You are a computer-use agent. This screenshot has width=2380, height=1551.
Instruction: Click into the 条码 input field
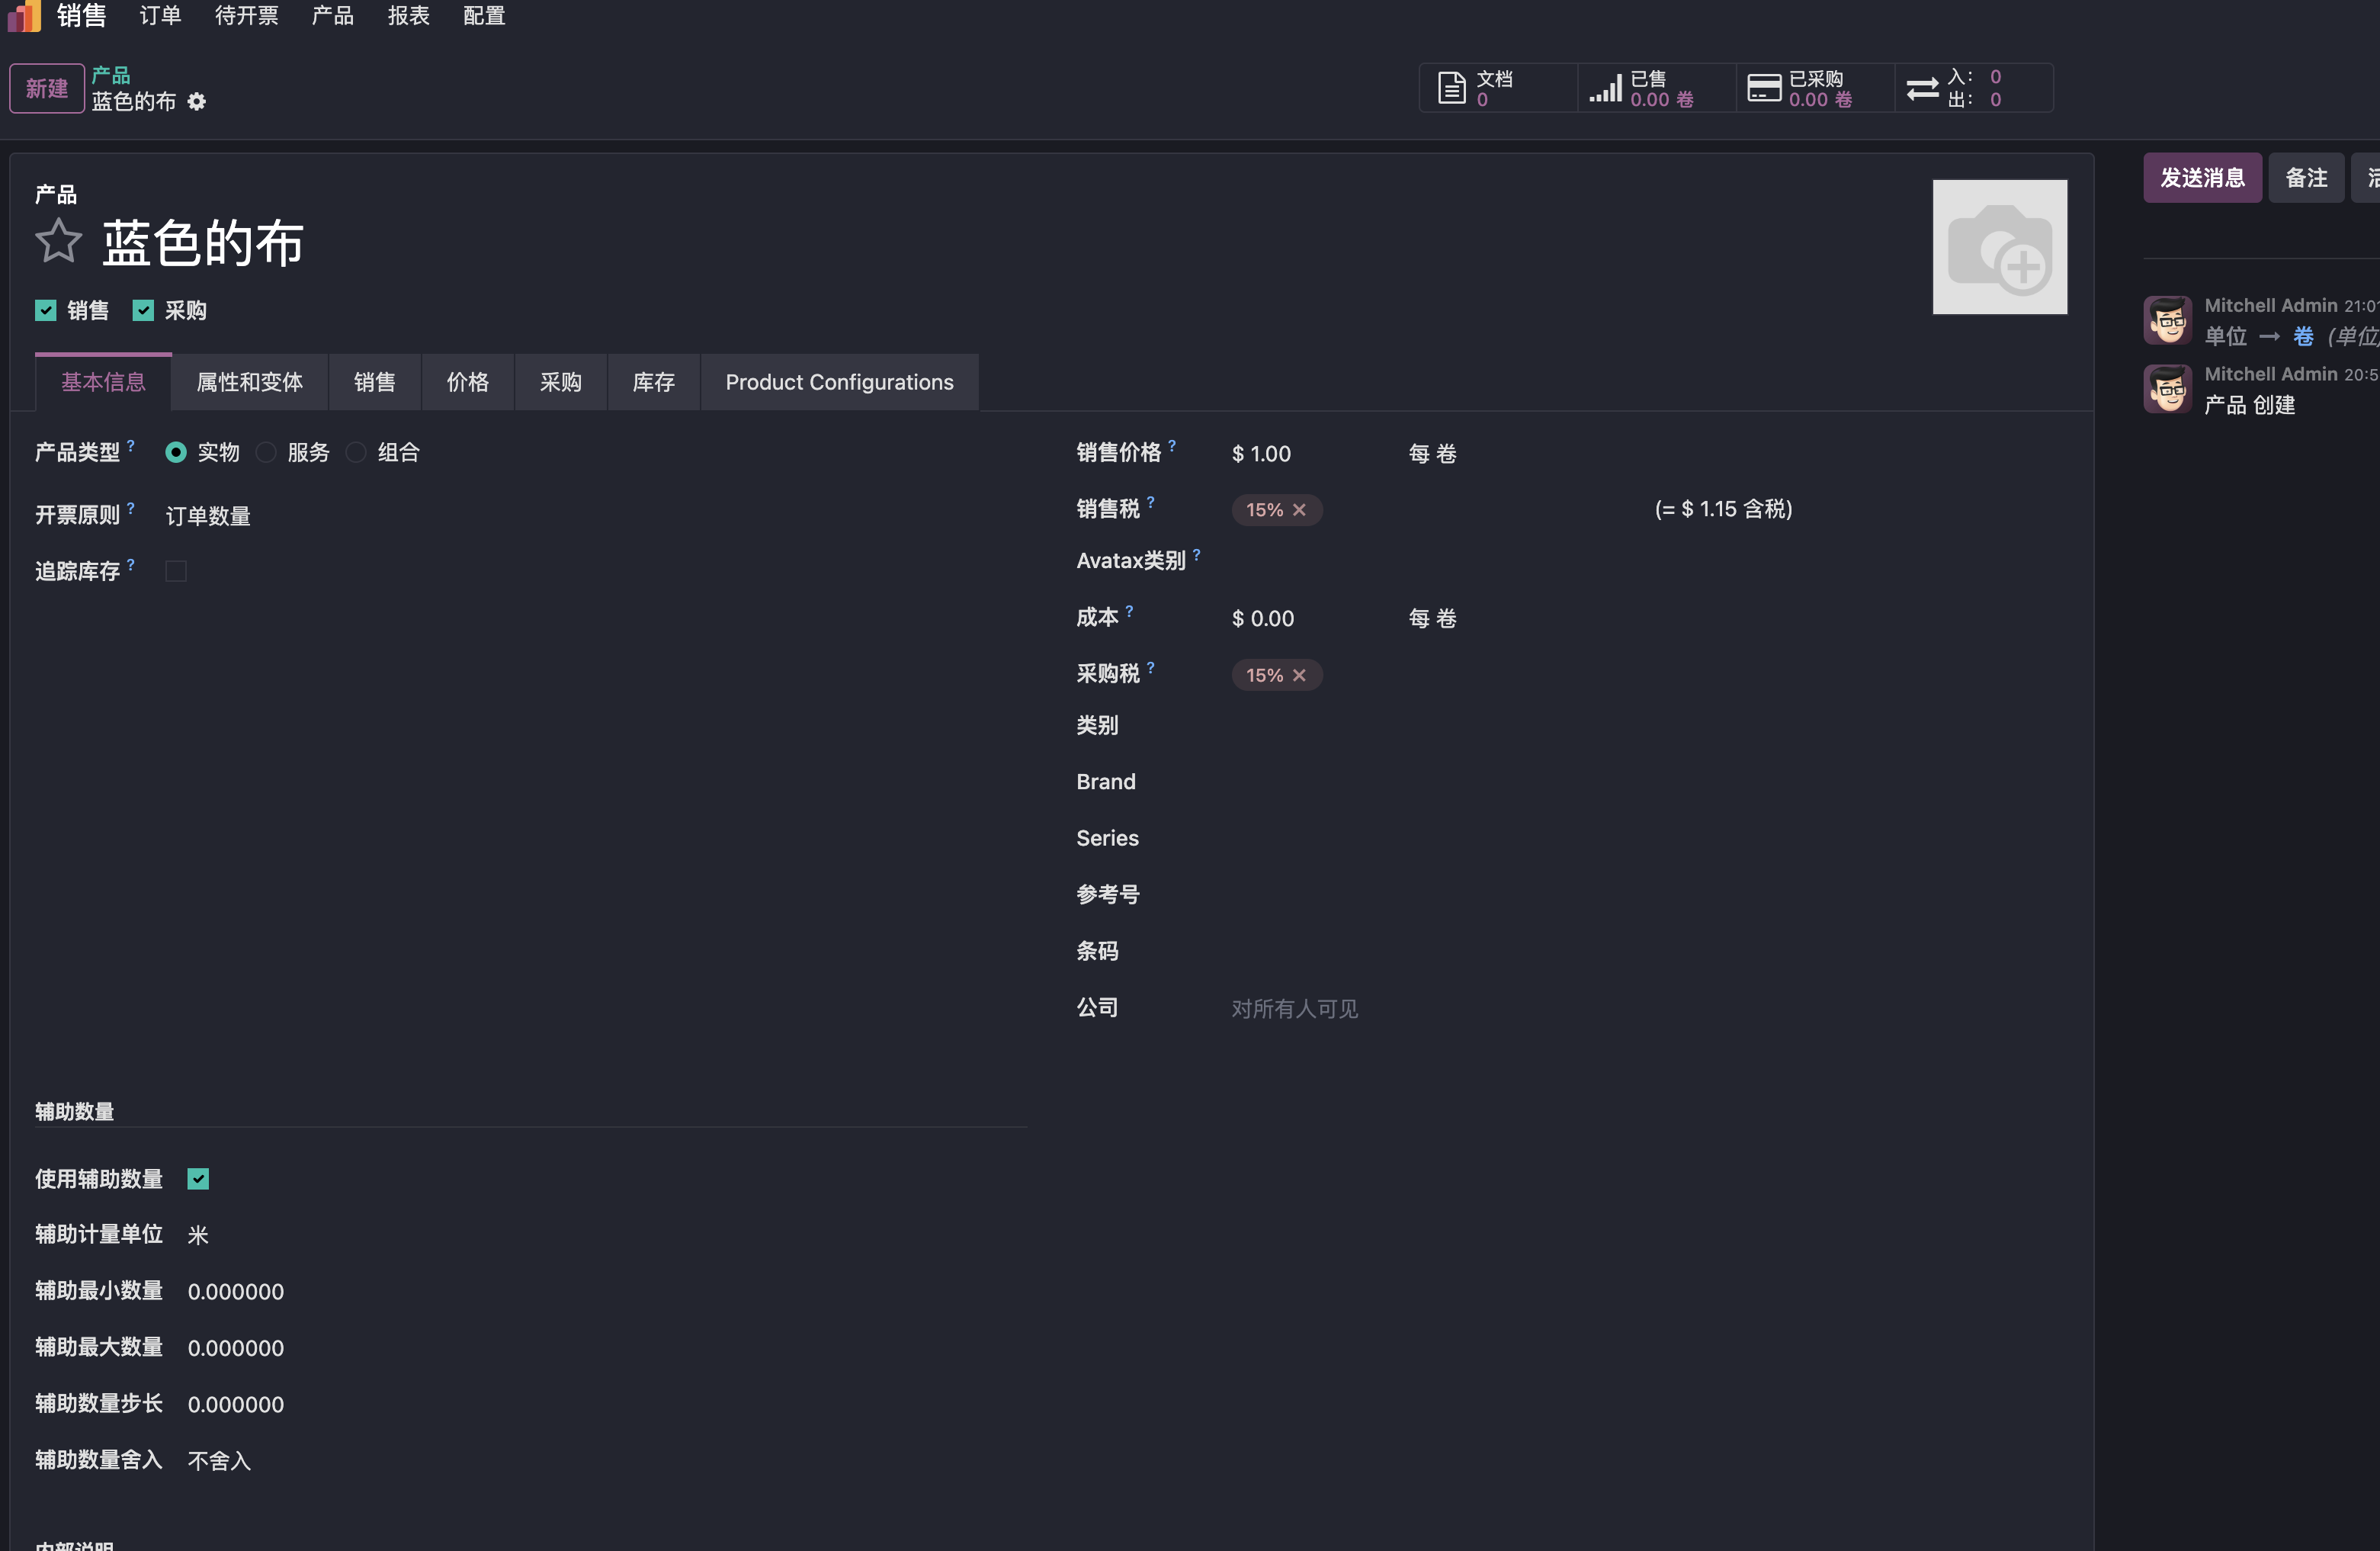pos(1648,952)
